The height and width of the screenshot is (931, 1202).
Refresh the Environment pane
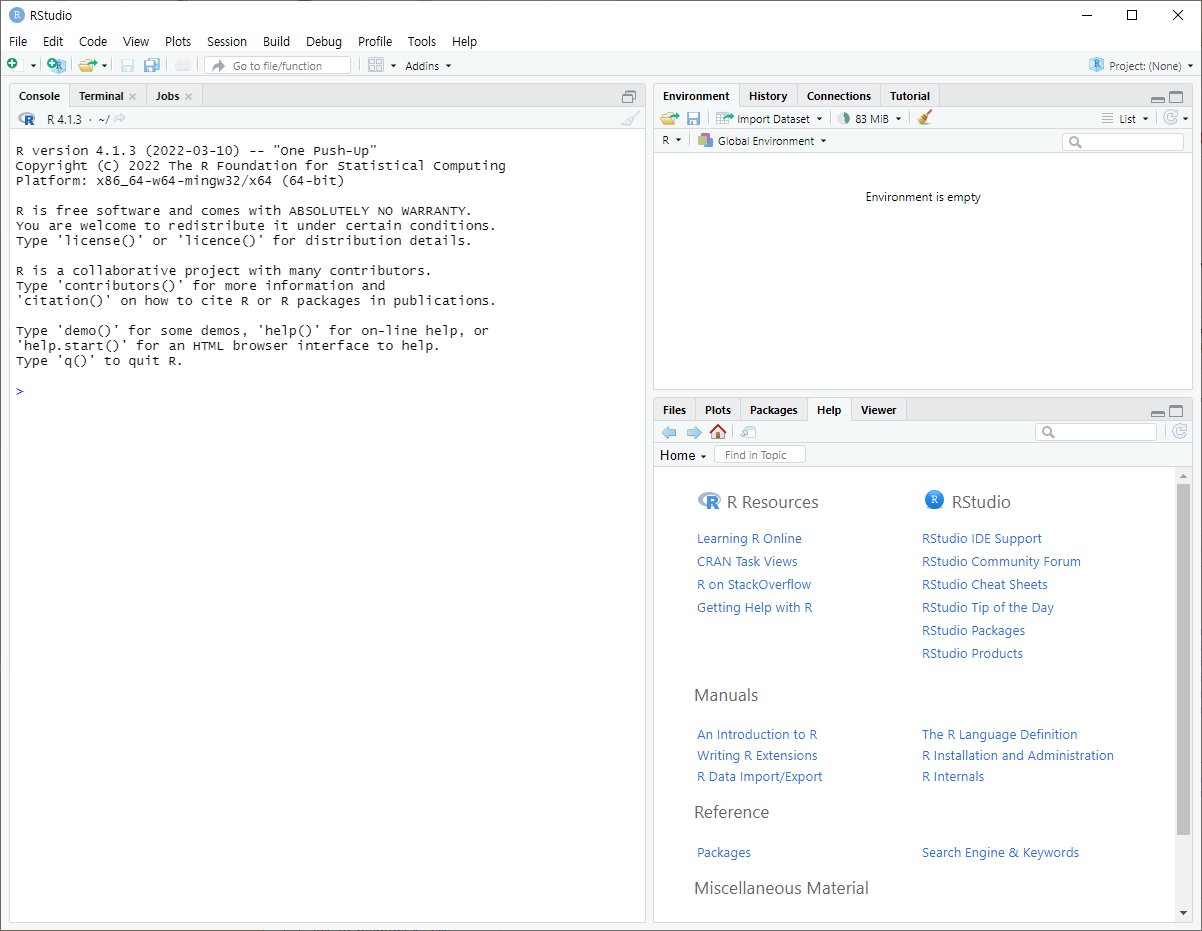click(x=1170, y=118)
